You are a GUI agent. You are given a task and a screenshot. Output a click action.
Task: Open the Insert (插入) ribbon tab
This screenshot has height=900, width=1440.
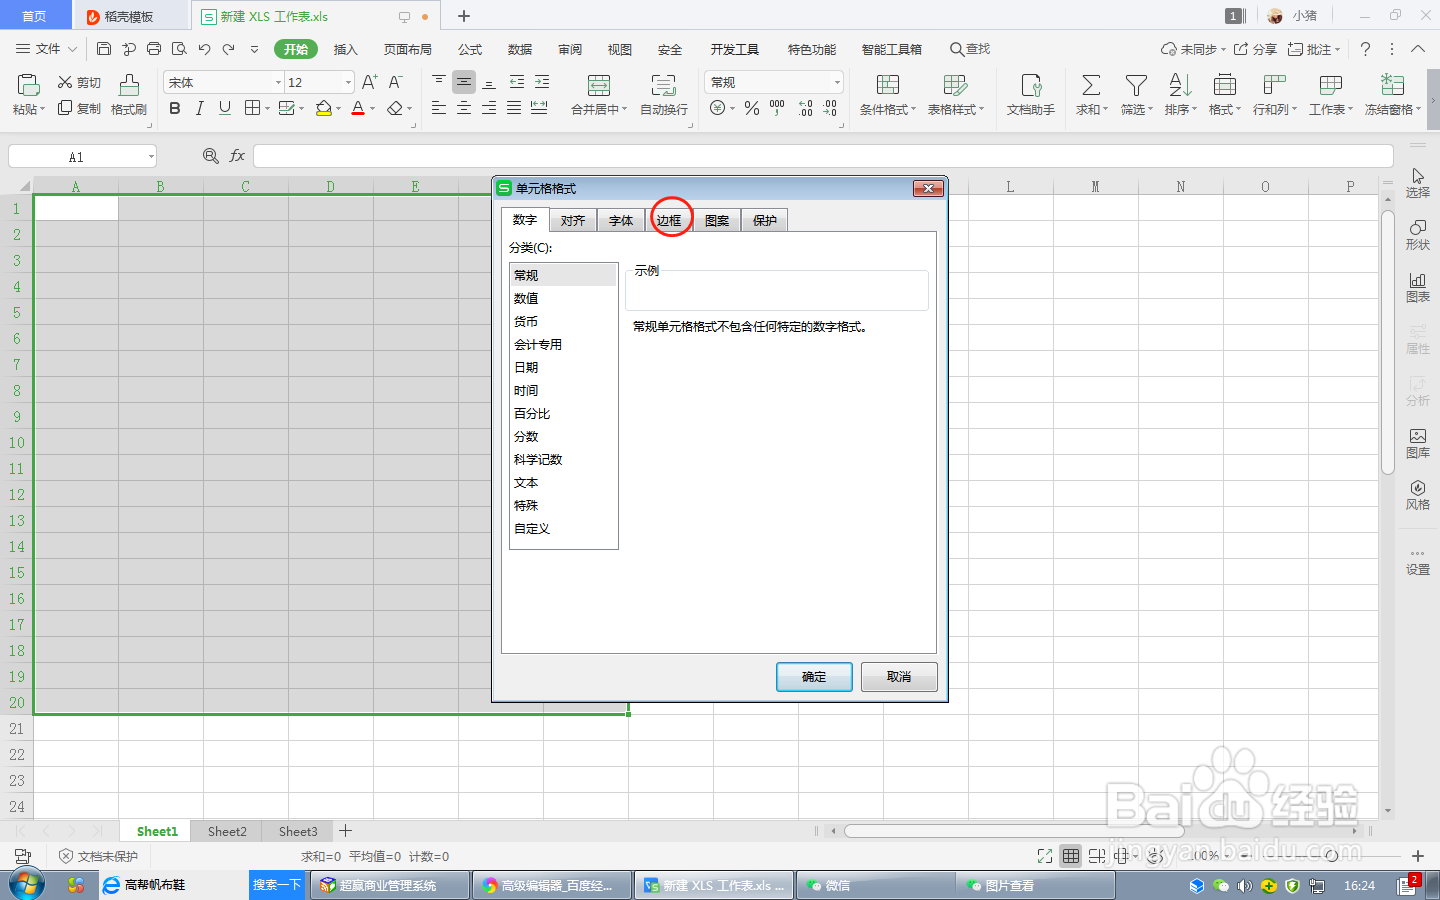pos(345,49)
